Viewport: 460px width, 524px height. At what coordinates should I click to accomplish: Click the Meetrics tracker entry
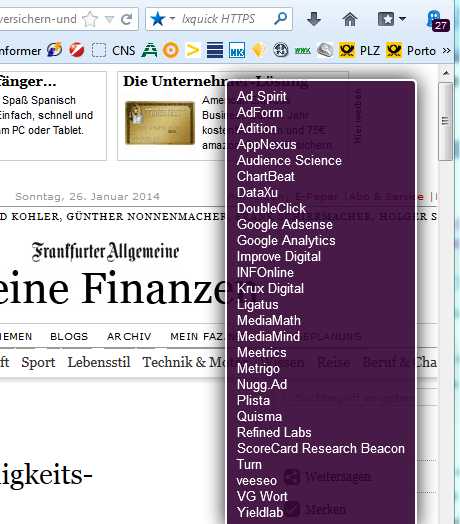[x=261, y=353]
